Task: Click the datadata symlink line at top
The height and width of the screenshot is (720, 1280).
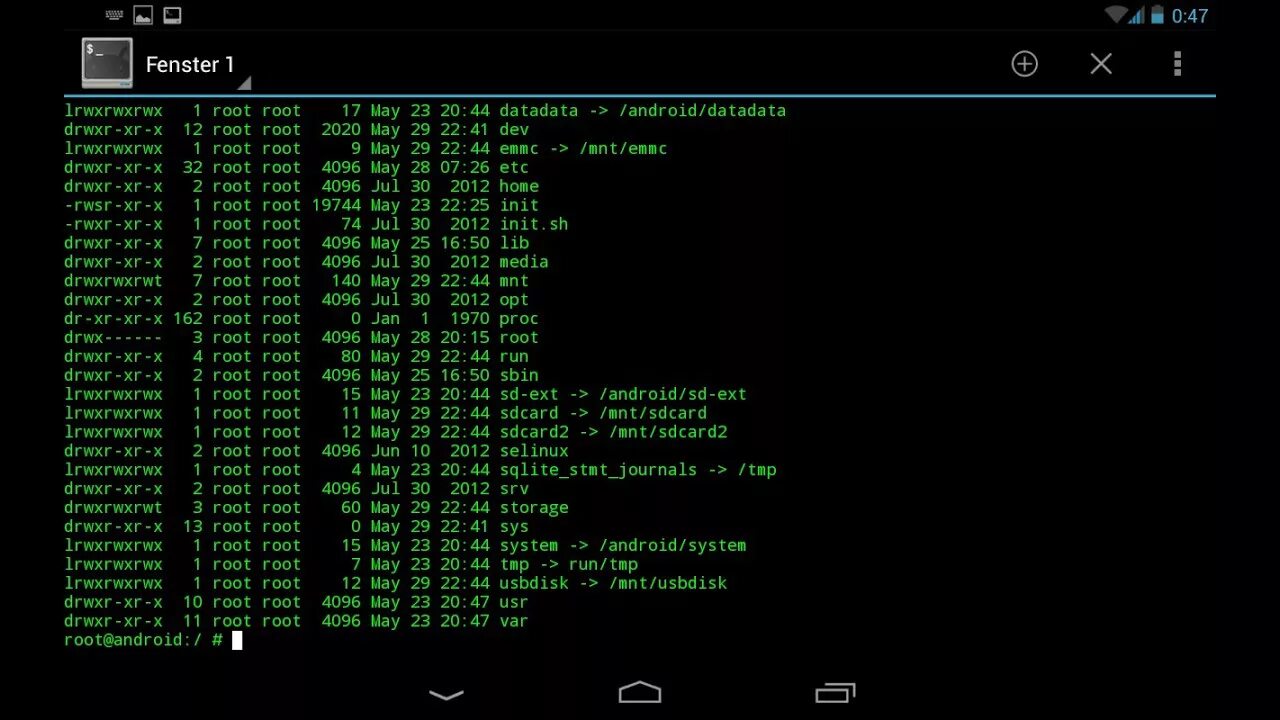Action: pos(425,111)
